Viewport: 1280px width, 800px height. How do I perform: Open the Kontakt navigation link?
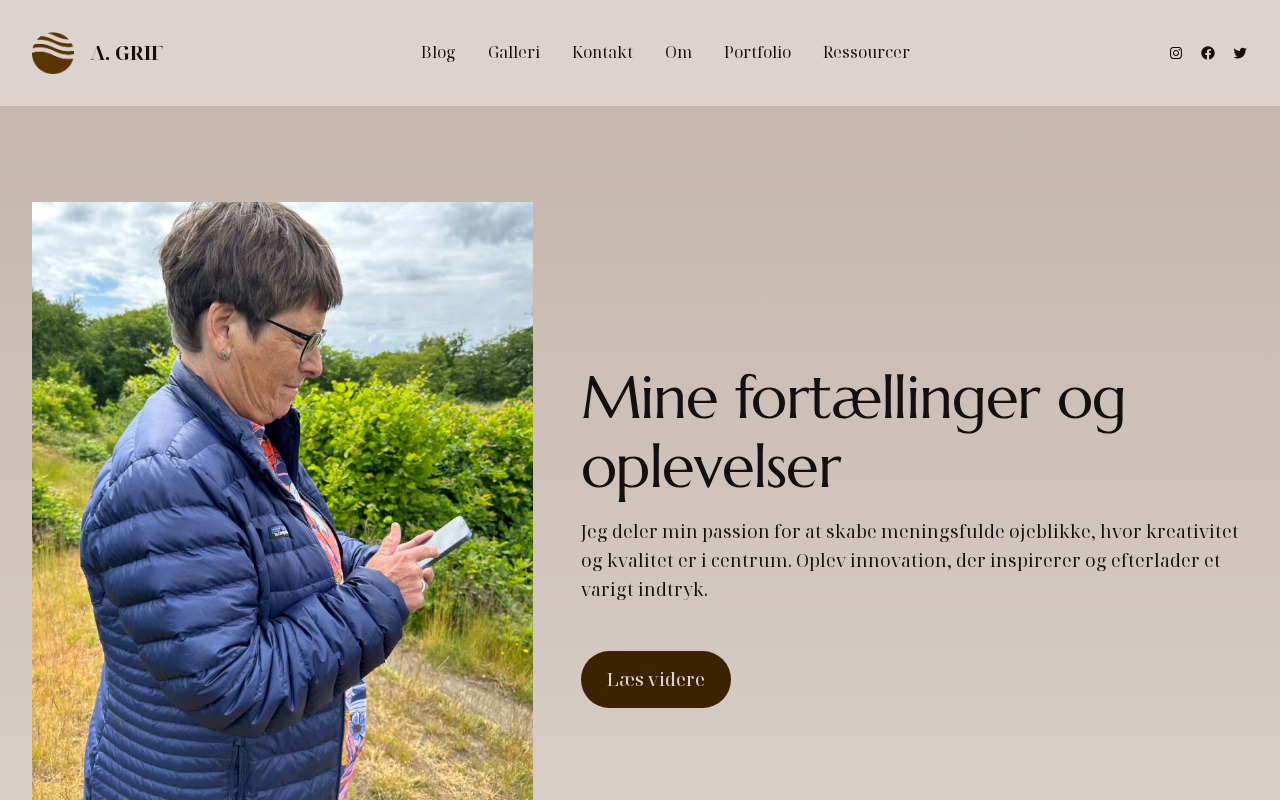(602, 53)
